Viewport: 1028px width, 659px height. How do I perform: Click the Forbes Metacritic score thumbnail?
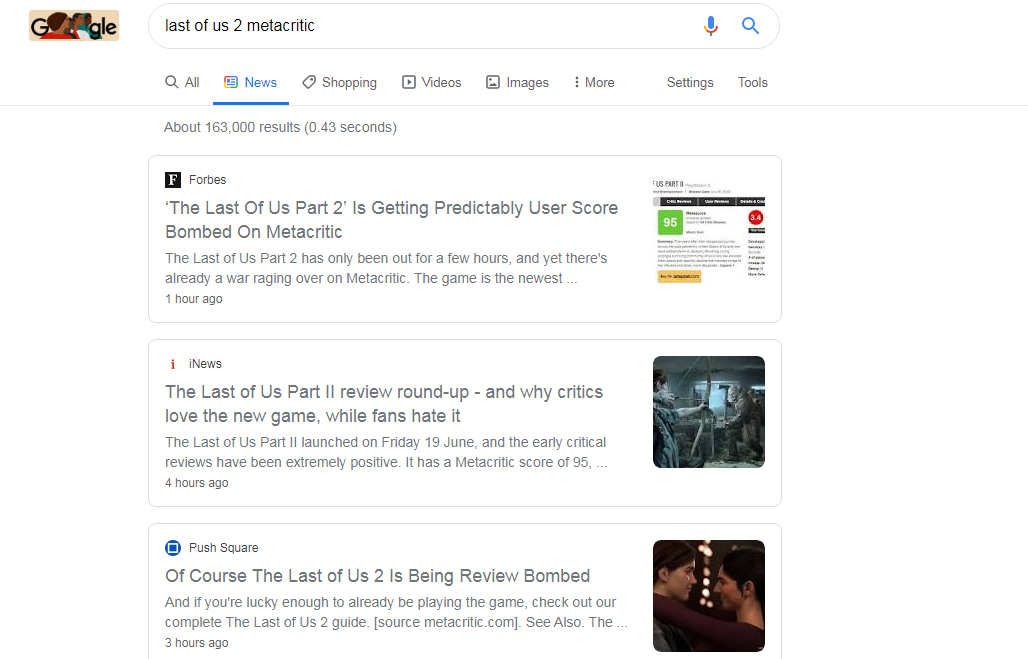pos(709,228)
